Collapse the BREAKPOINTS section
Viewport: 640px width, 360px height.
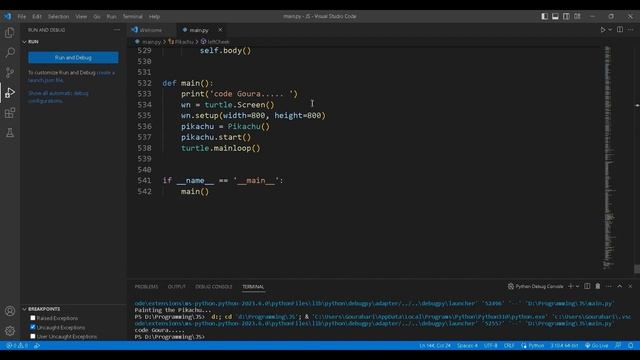(x=73, y=309)
